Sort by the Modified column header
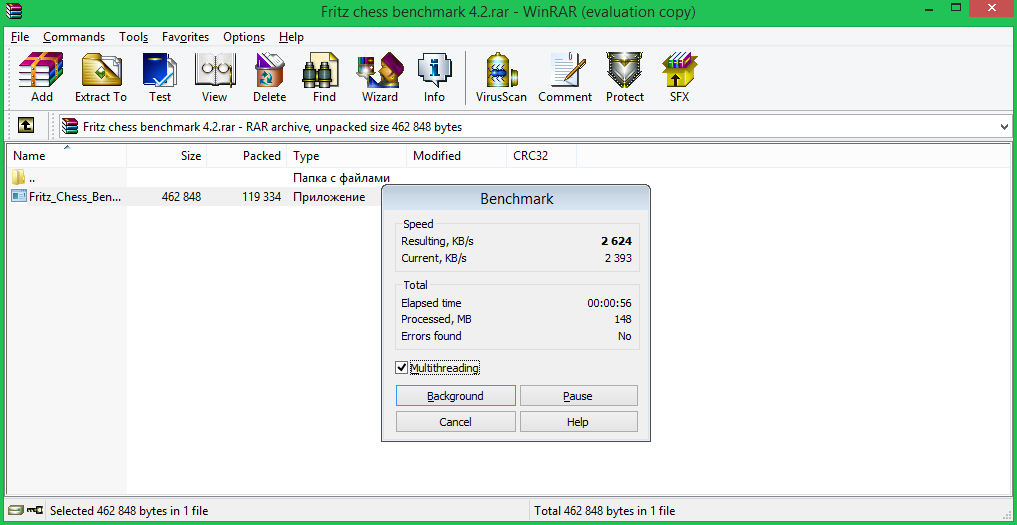 point(457,156)
